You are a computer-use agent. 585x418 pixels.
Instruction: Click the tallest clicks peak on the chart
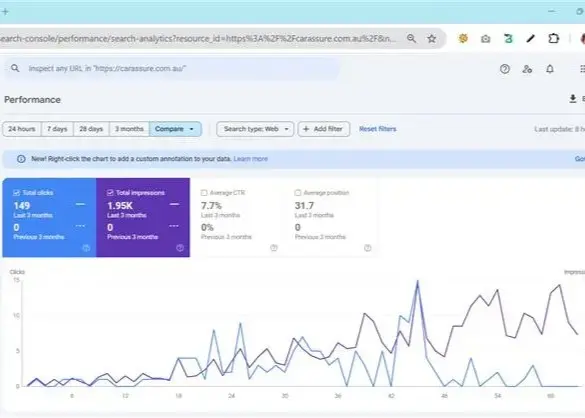coord(417,281)
